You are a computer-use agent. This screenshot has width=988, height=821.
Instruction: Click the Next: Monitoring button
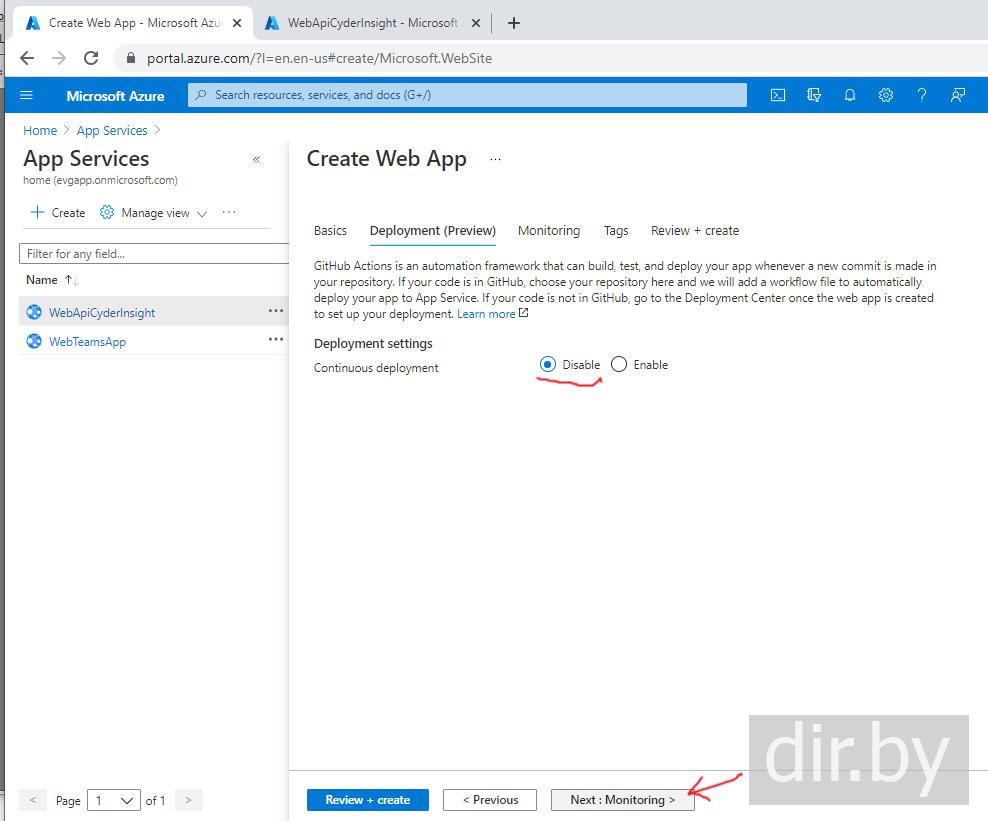click(x=622, y=800)
